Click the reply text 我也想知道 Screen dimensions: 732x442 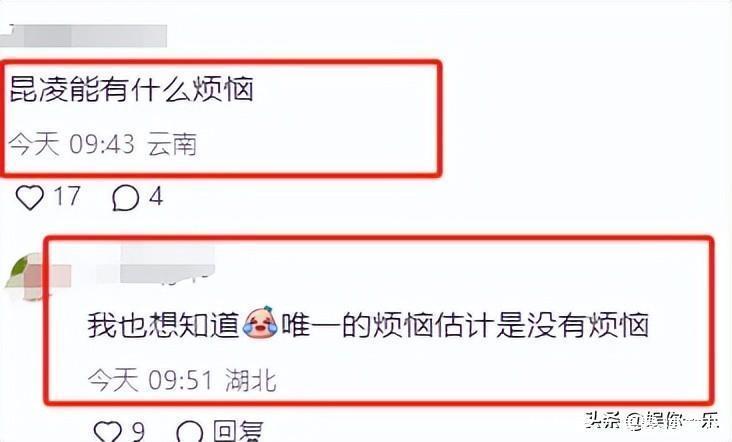tap(164, 324)
